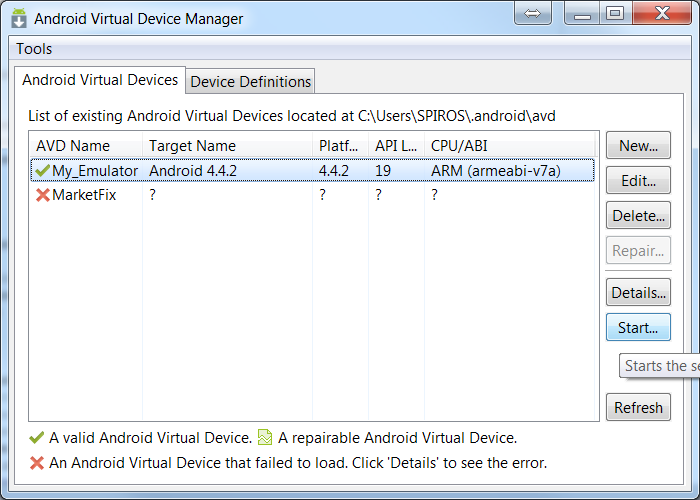Sort by the AVD Name column header
The height and width of the screenshot is (500, 700).
coord(86,146)
